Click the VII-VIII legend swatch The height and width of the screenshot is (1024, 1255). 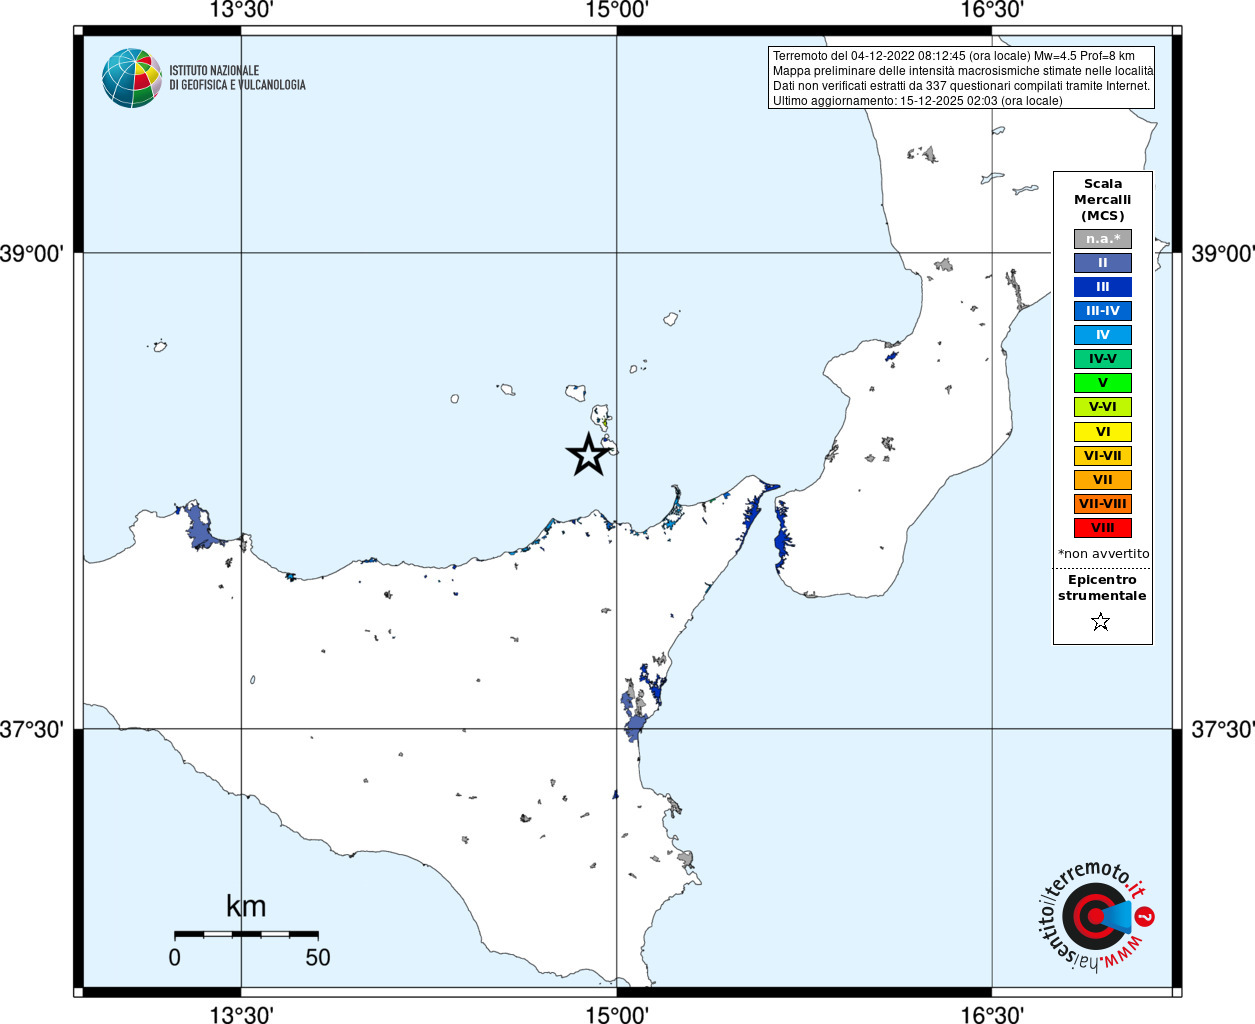click(x=1103, y=504)
